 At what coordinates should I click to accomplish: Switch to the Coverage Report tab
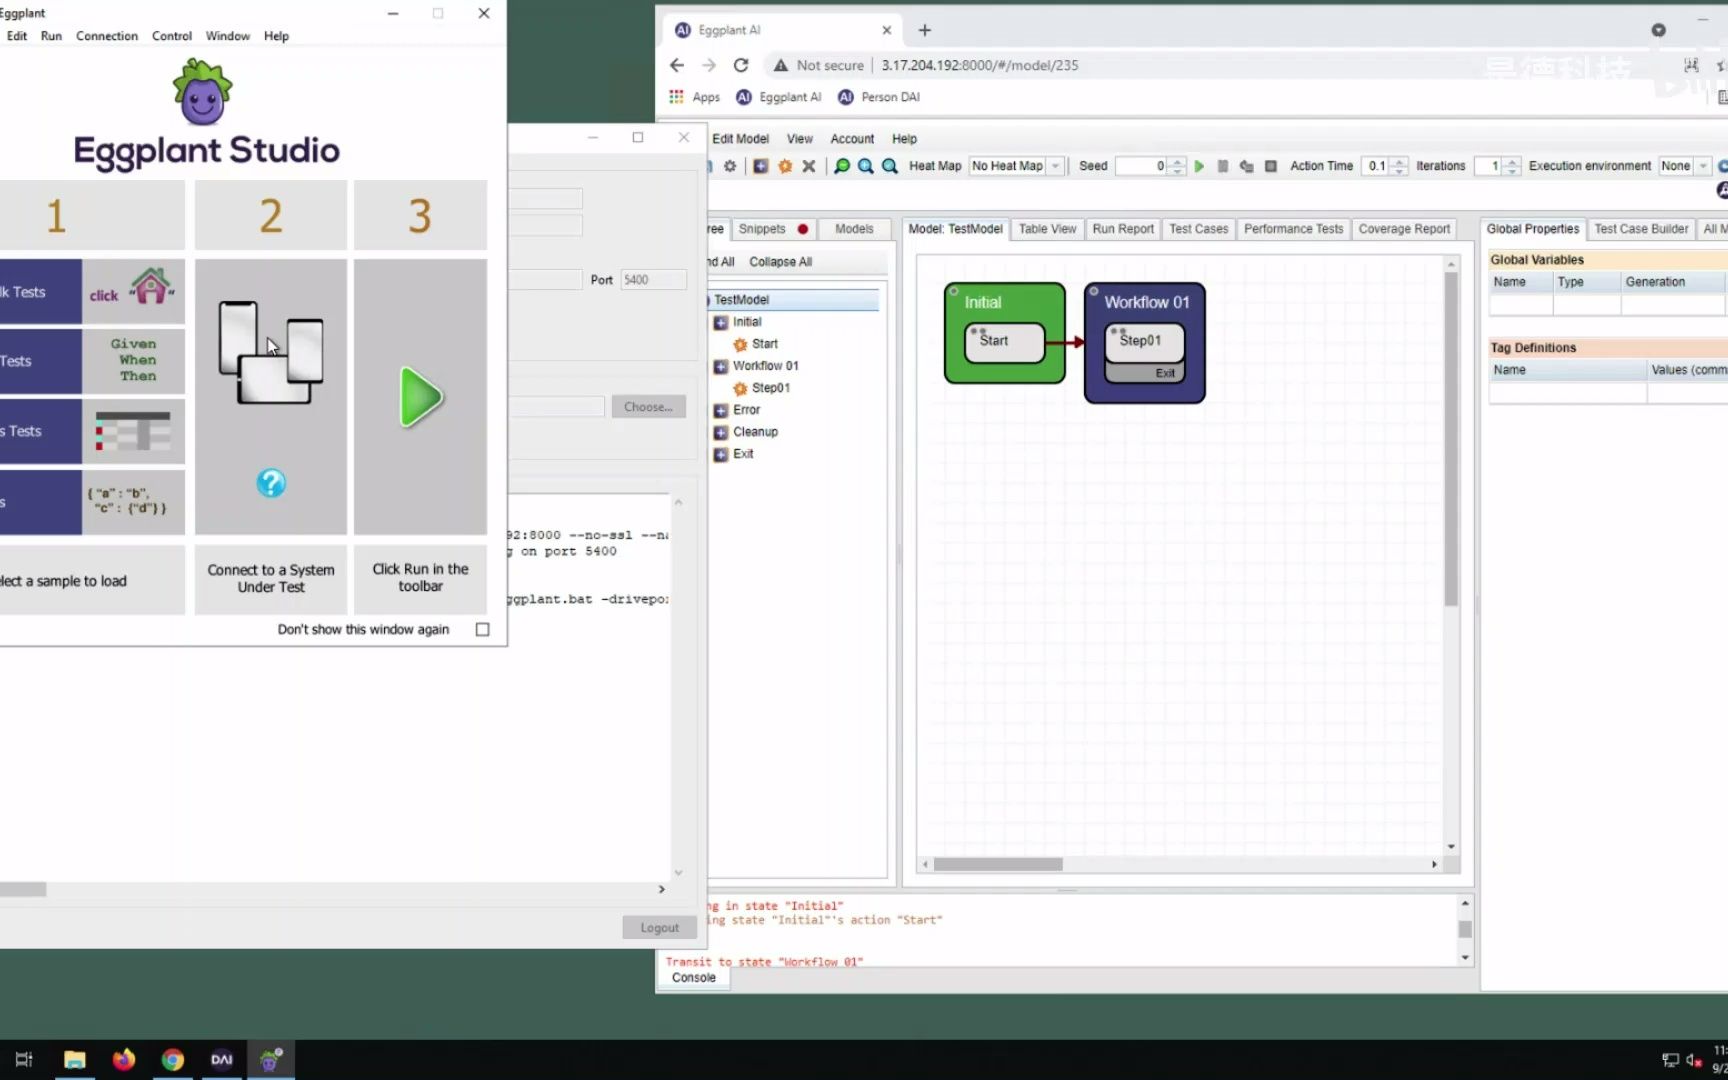[1404, 229]
